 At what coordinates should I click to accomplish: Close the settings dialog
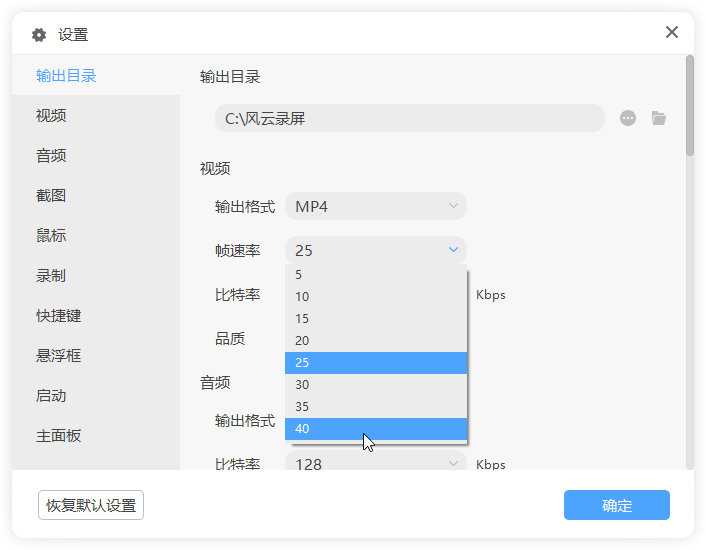(x=672, y=32)
